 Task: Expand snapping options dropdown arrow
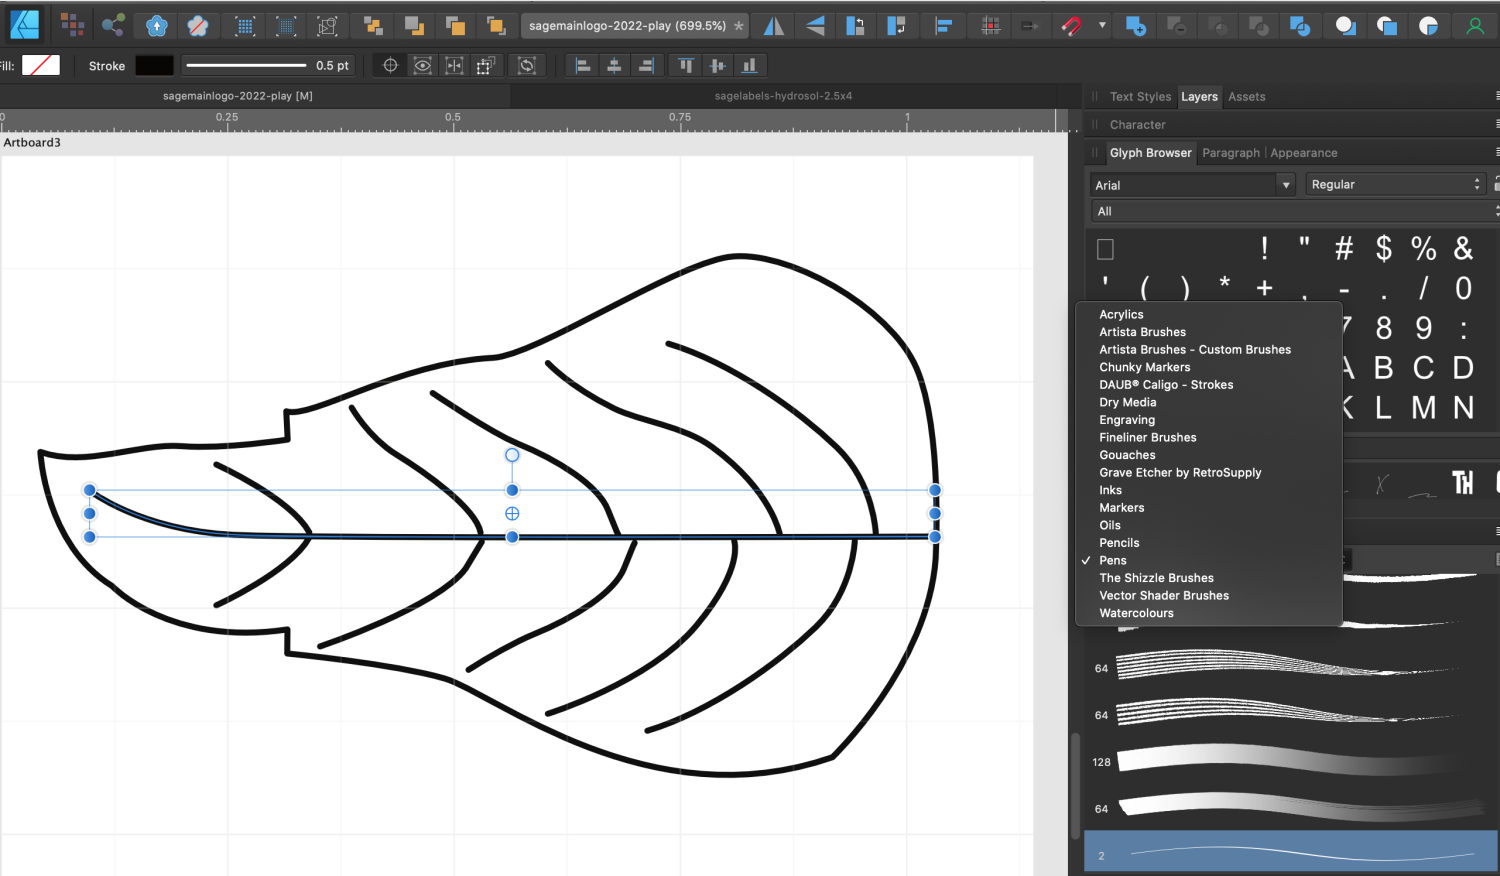coord(1102,26)
